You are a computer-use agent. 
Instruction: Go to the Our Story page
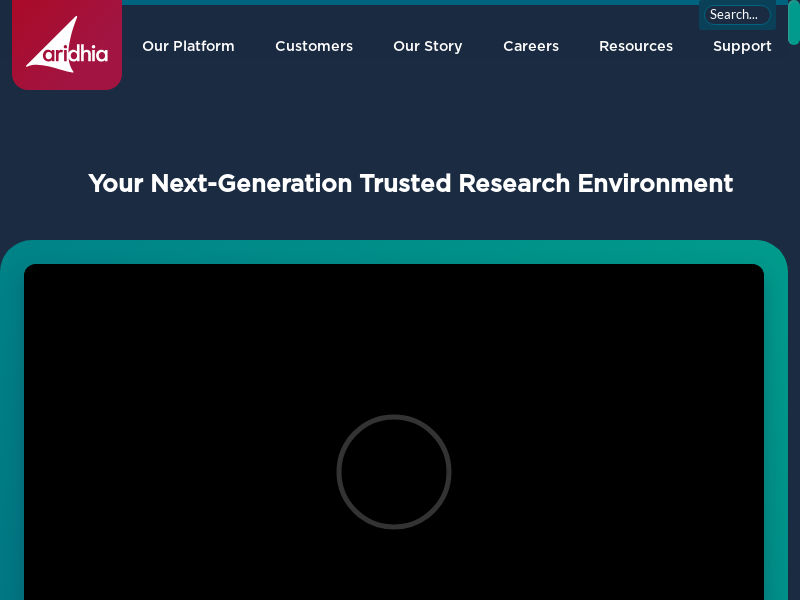click(x=427, y=46)
